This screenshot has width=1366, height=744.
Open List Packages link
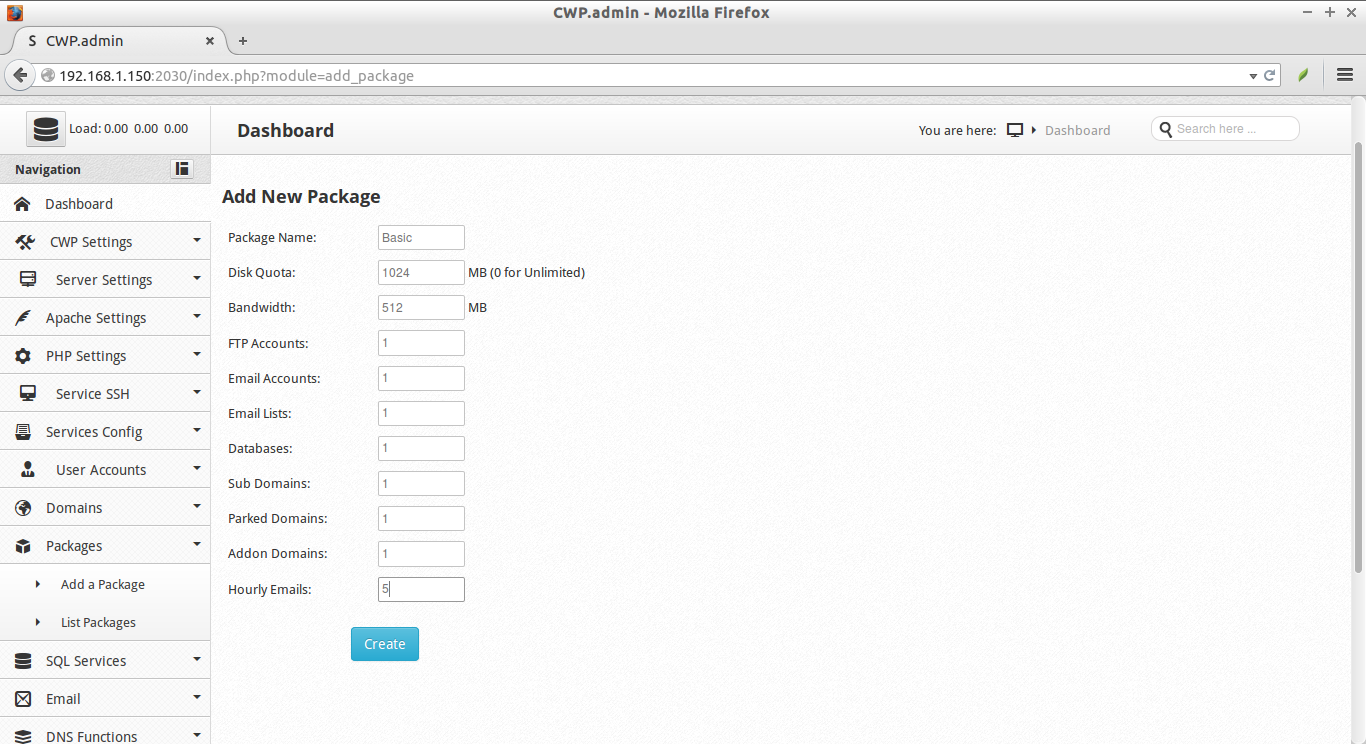[x=98, y=621]
